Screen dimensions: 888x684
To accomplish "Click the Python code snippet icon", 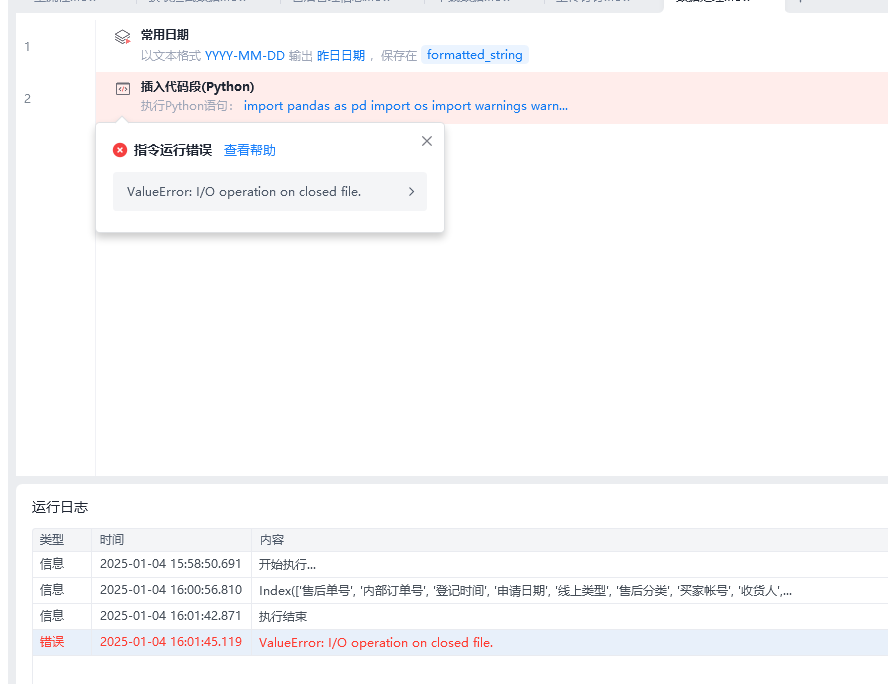I will [x=123, y=89].
